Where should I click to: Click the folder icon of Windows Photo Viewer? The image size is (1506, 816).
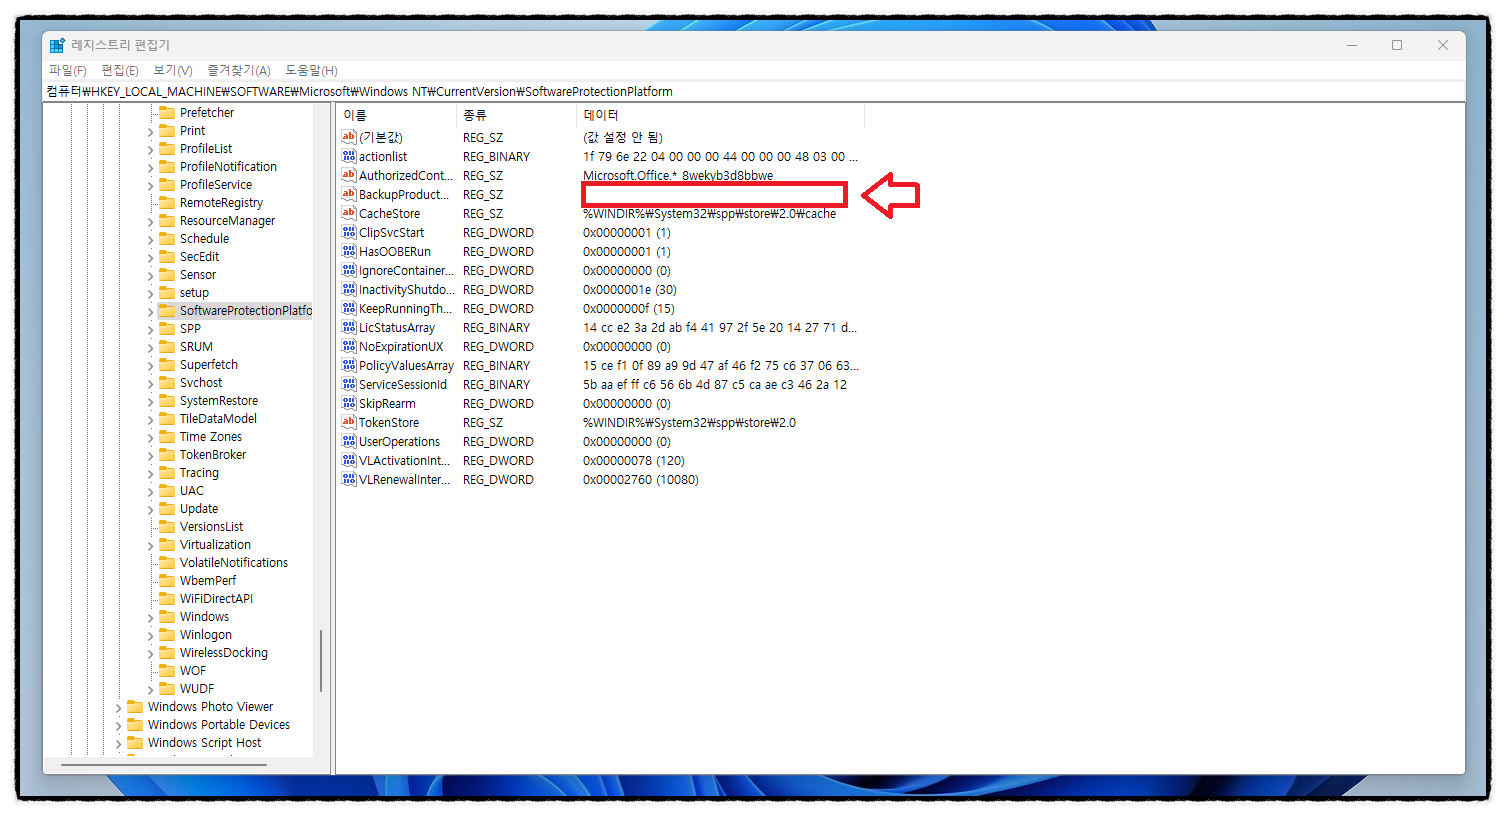pyautogui.click(x=135, y=707)
